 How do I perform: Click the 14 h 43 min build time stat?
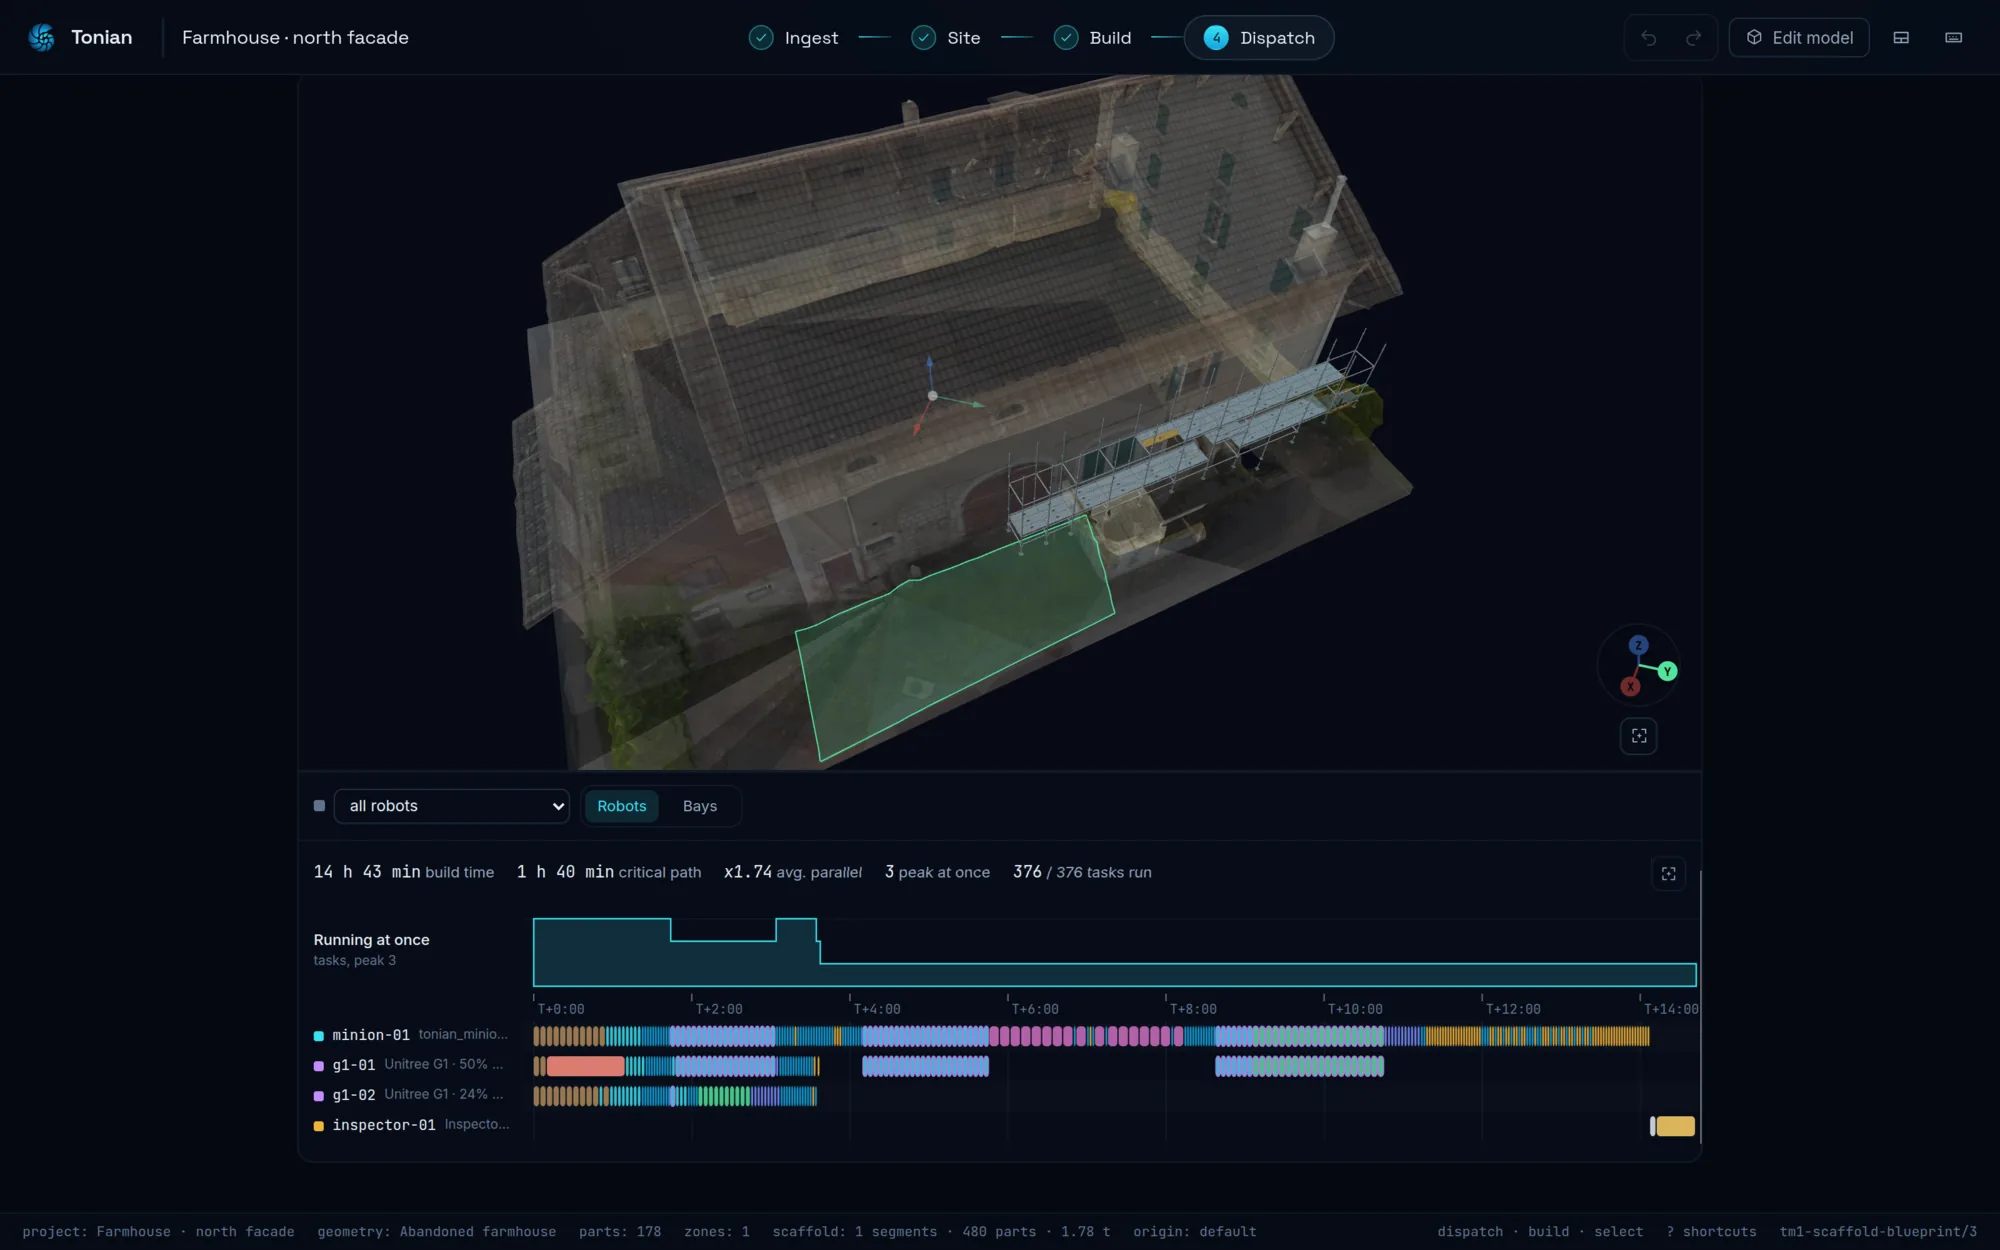[404, 872]
